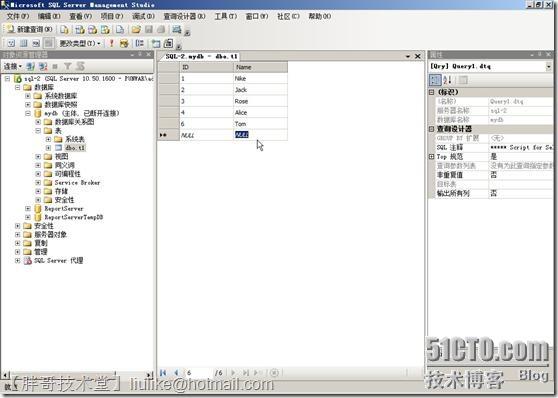Click the highlighted NULL Name cell
This screenshot has height=398, width=558.
260,135
